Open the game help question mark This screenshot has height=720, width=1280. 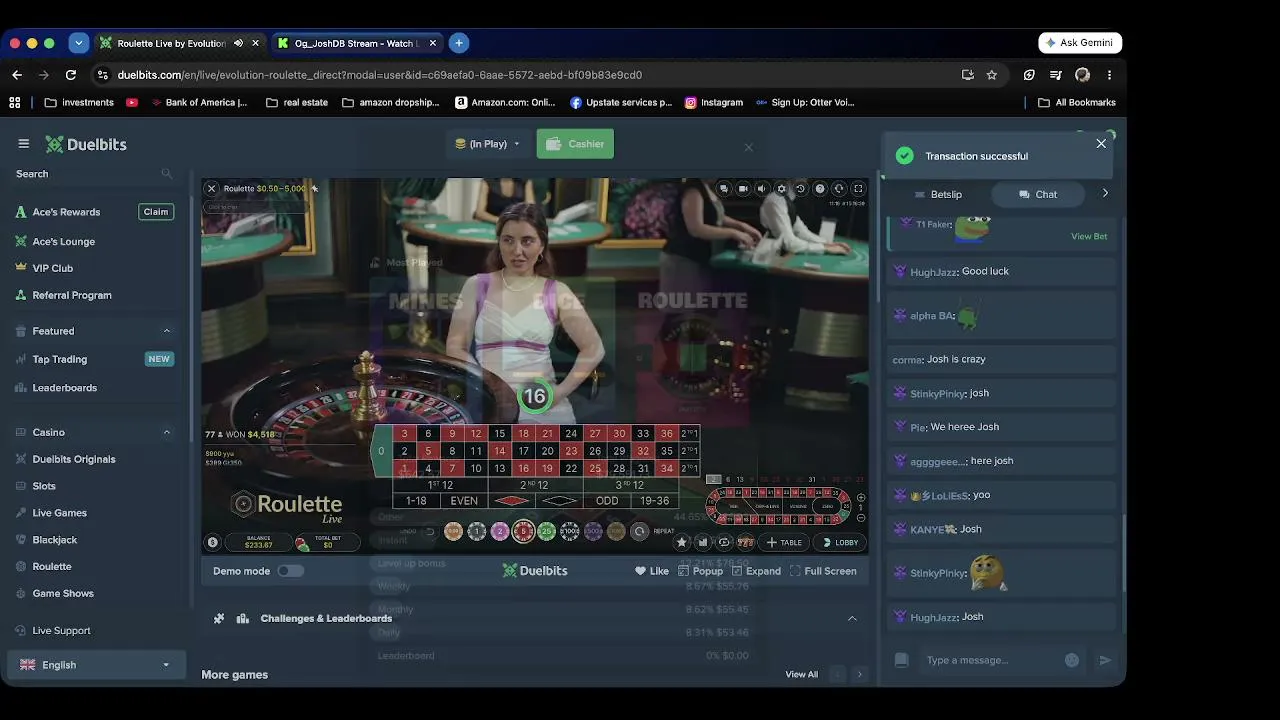pyautogui.click(x=820, y=188)
